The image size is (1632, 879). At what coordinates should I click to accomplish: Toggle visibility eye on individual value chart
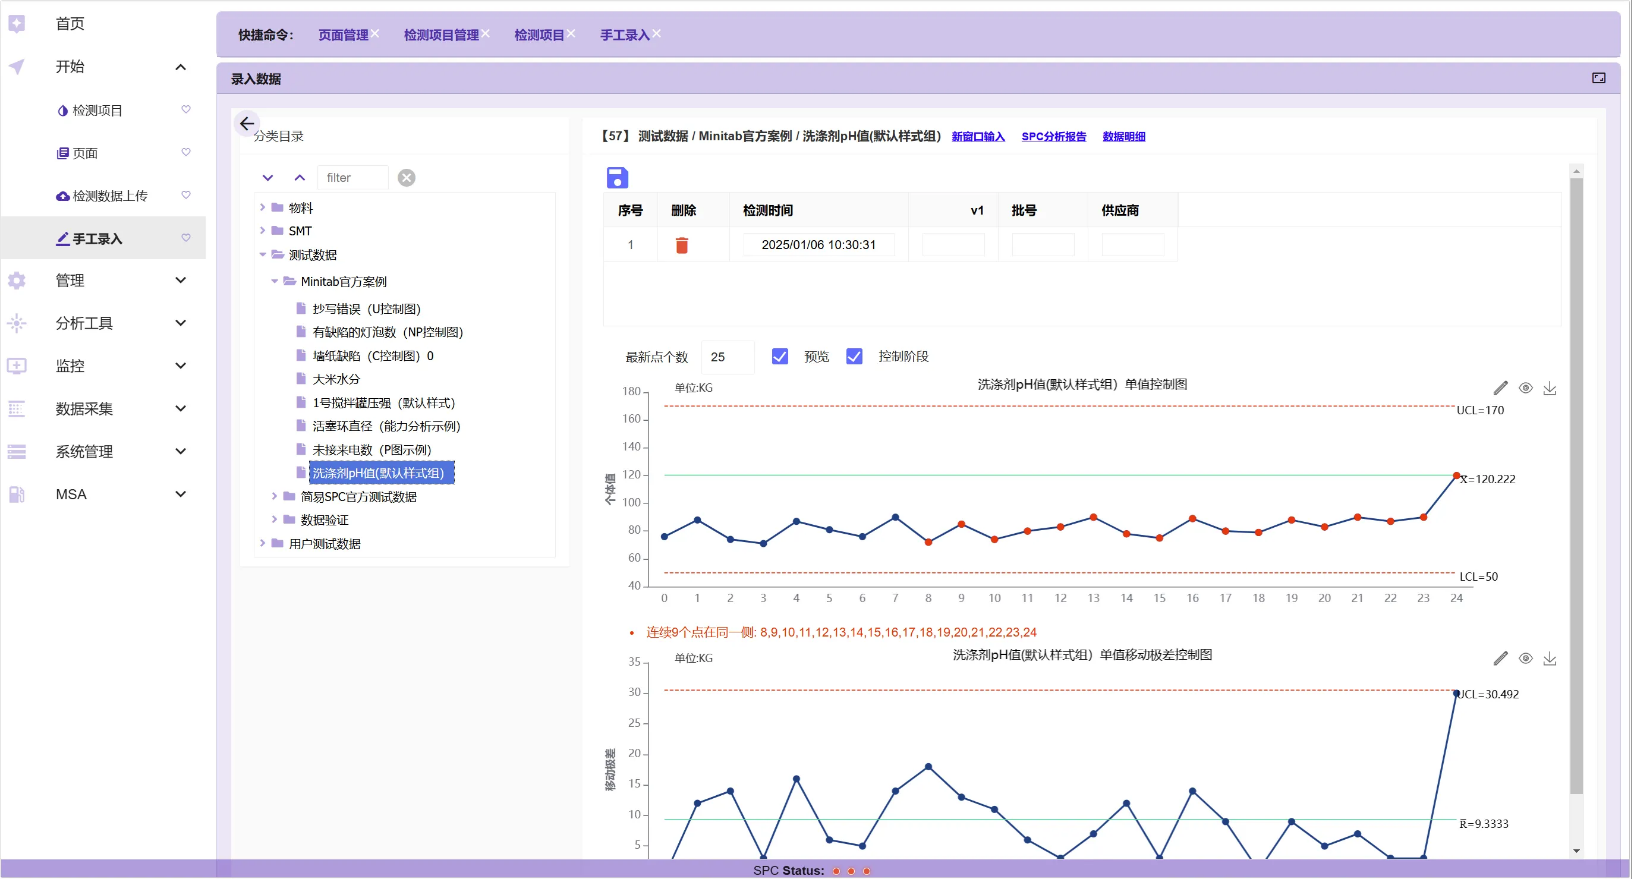pos(1525,388)
